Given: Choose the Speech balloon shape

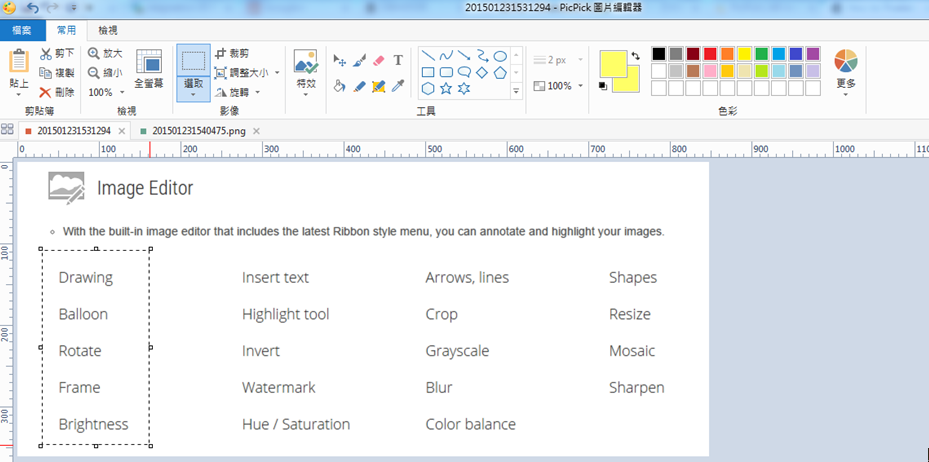Looking at the screenshot, I should click(464, 72).
